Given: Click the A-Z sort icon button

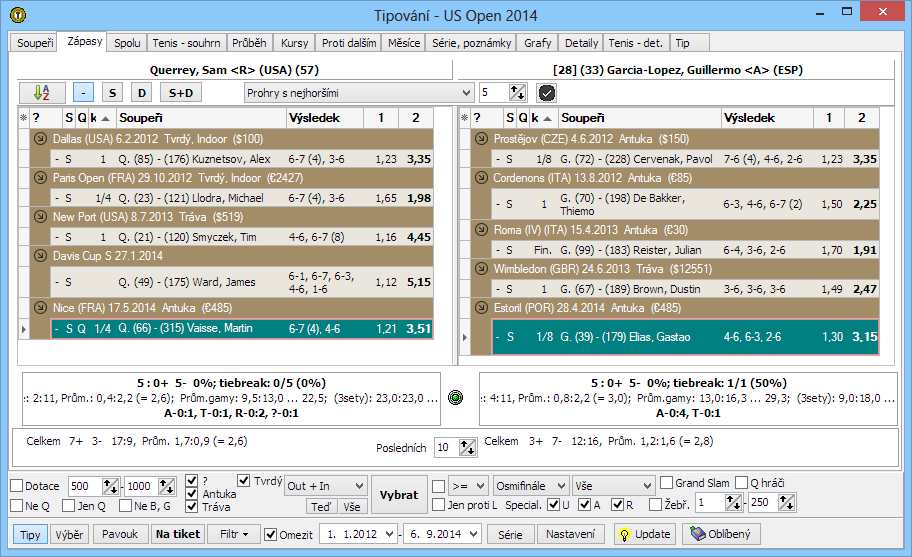Looking at the screenshot, I should (x=42, y=93).
